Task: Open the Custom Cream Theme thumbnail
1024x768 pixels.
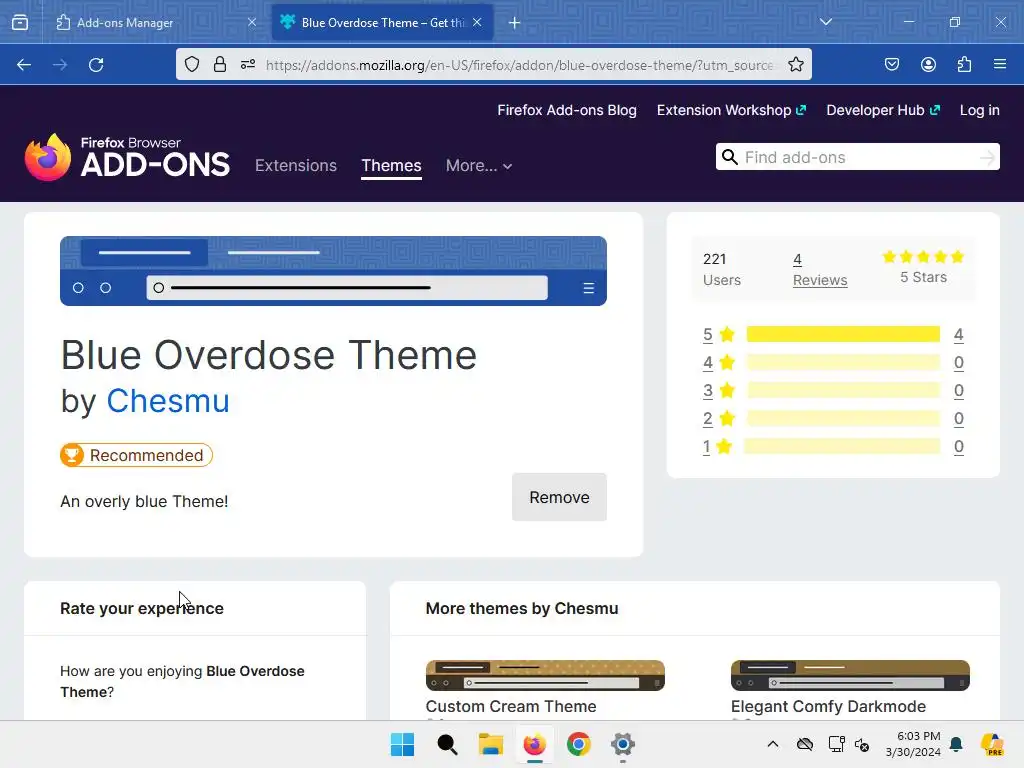Action: tap(545, 675)
